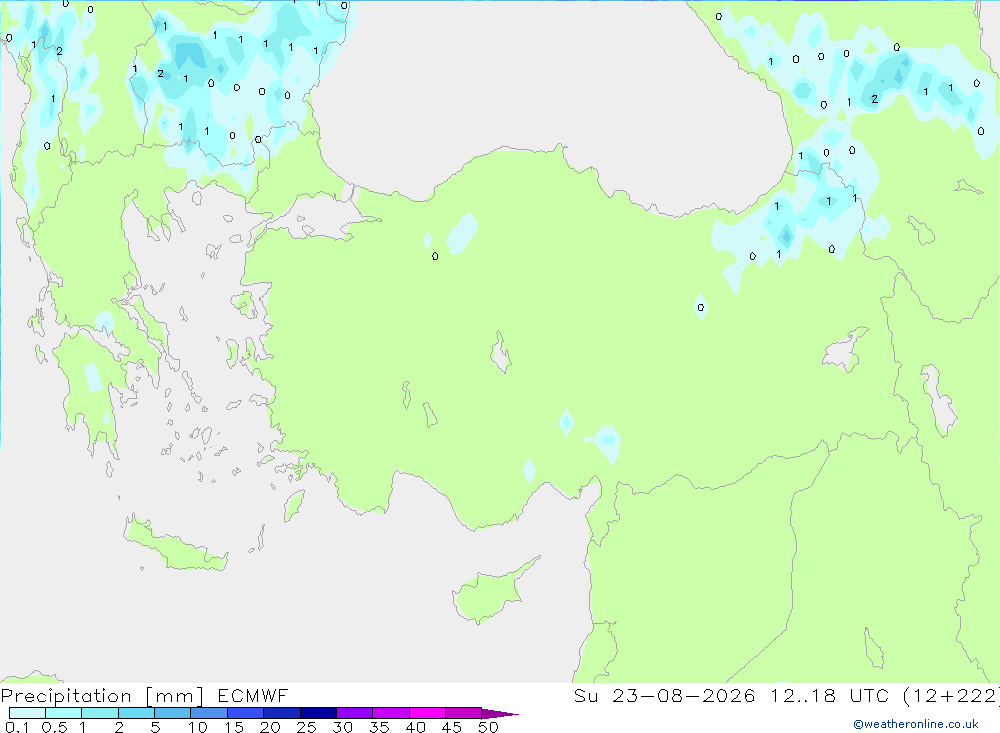Screen dimensions: 1000x733
Task: Click the '12..18 UTC' time text
Action: 830,695
